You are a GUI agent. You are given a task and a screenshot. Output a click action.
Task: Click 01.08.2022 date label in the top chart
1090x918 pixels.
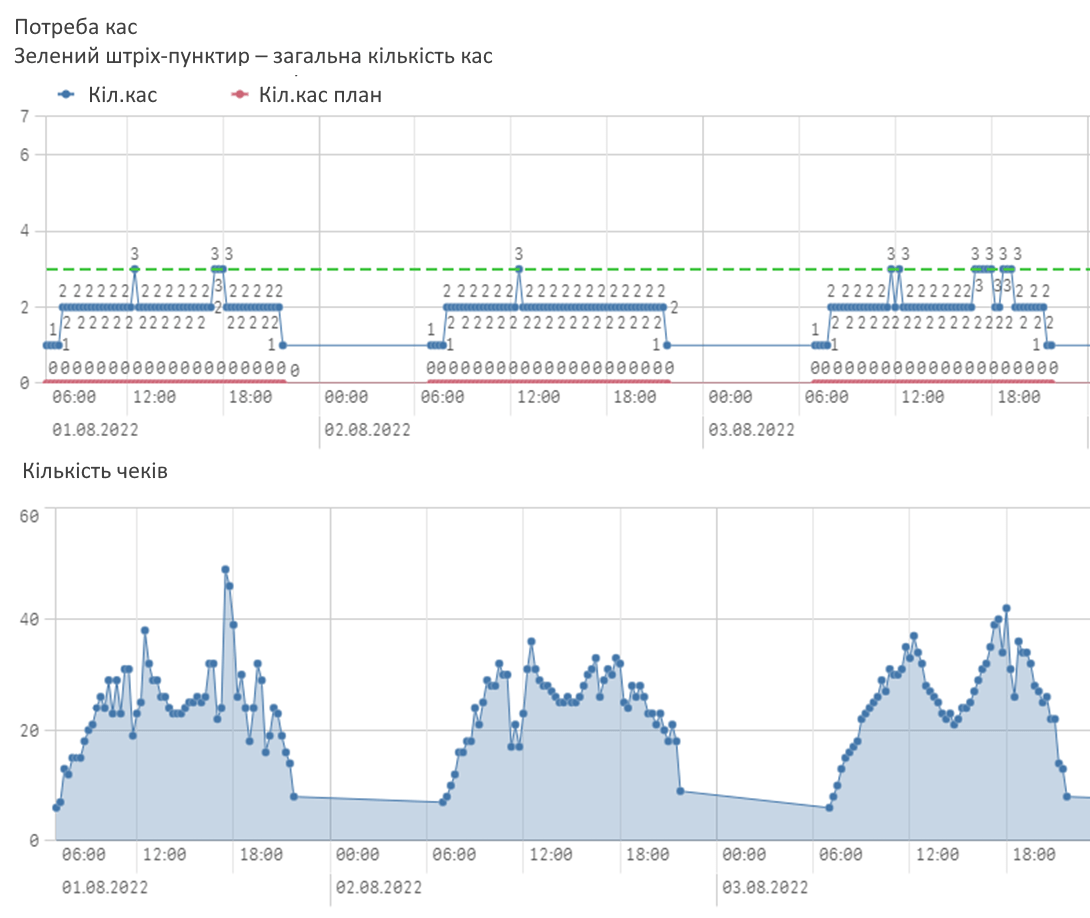click(x=95, y=430)
